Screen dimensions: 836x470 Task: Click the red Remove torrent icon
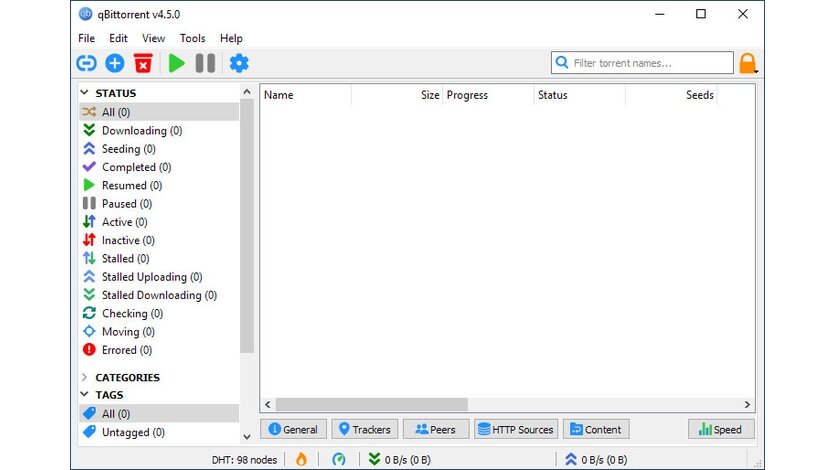click(x=143, y=63)
